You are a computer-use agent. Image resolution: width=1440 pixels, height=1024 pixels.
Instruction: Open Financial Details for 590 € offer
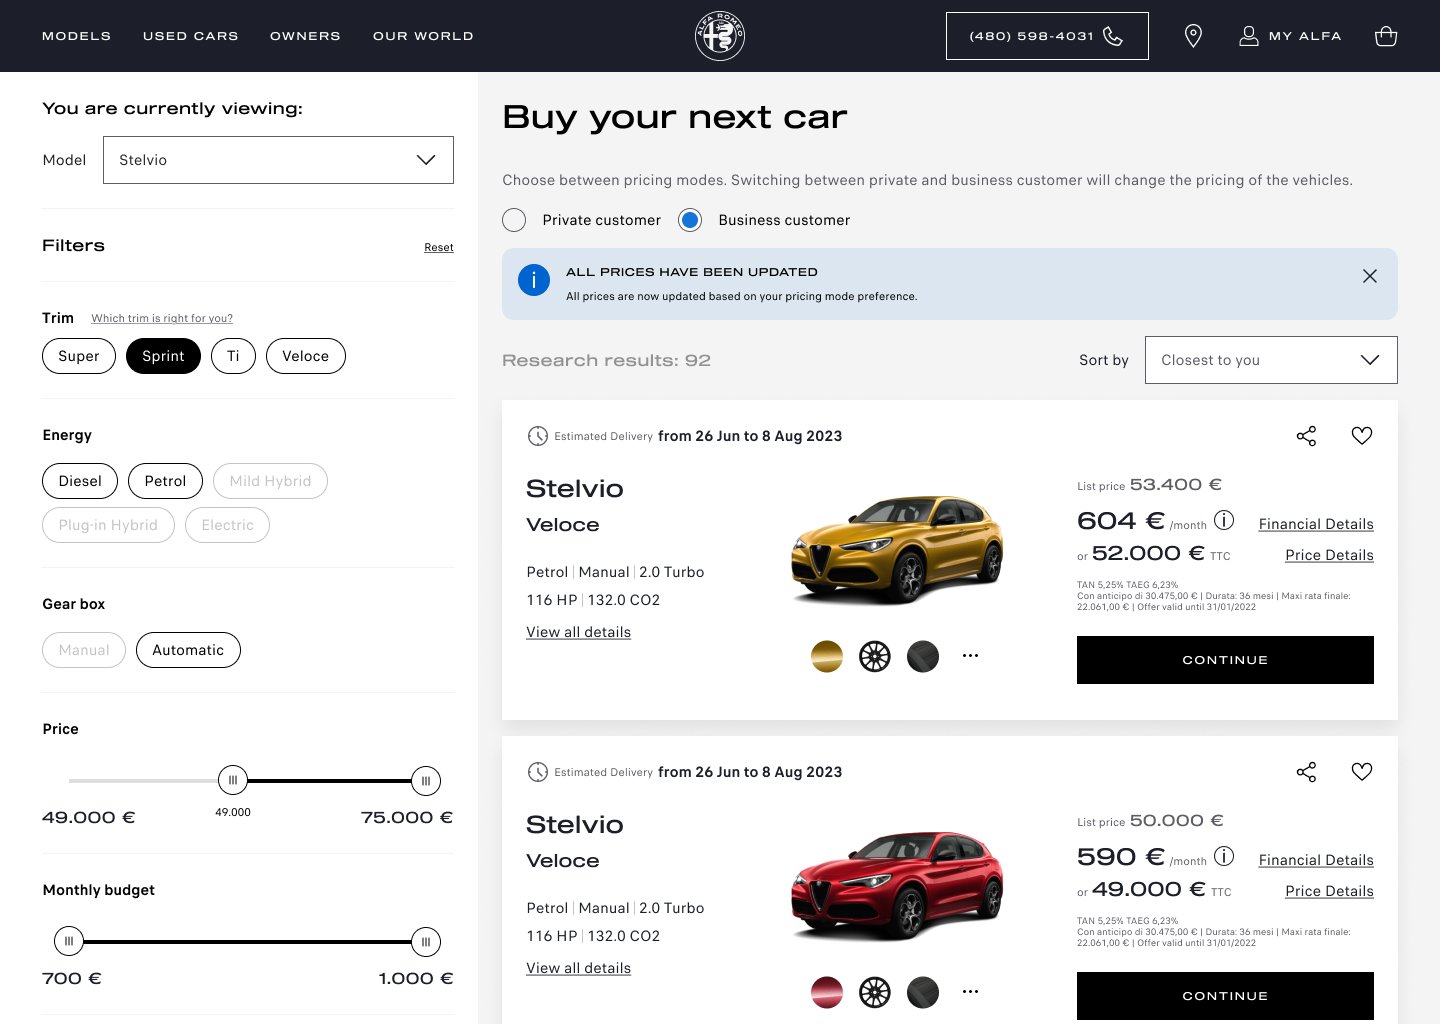pos(1316,860)
